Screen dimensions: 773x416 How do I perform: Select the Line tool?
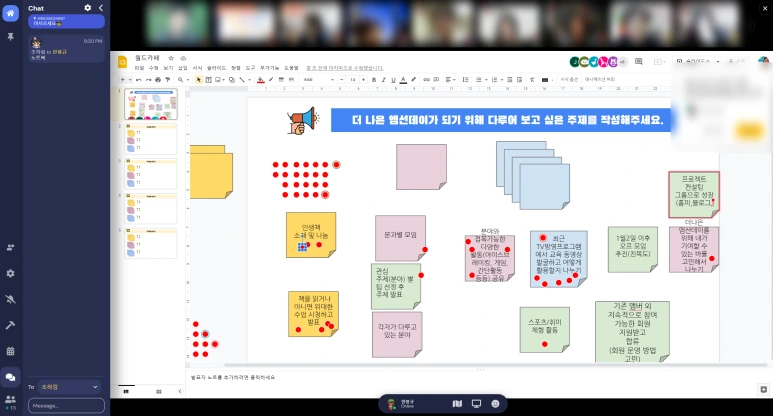point(242,79)
